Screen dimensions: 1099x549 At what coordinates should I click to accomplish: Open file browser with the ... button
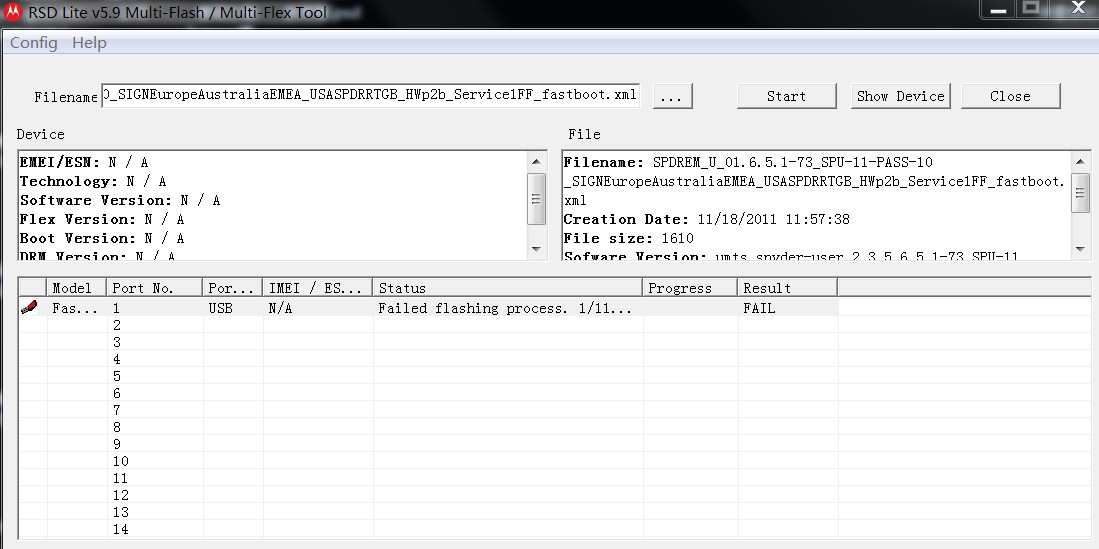pyautogui.click(x=672, y=96)
